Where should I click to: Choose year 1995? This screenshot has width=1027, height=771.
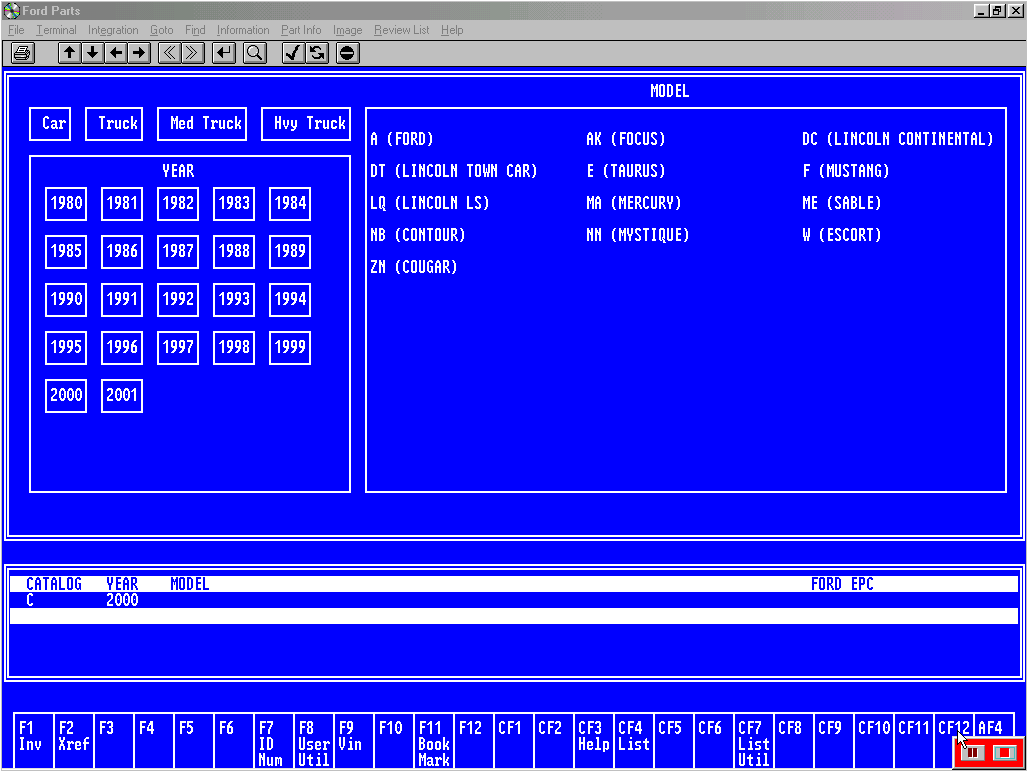coord(66,347)
